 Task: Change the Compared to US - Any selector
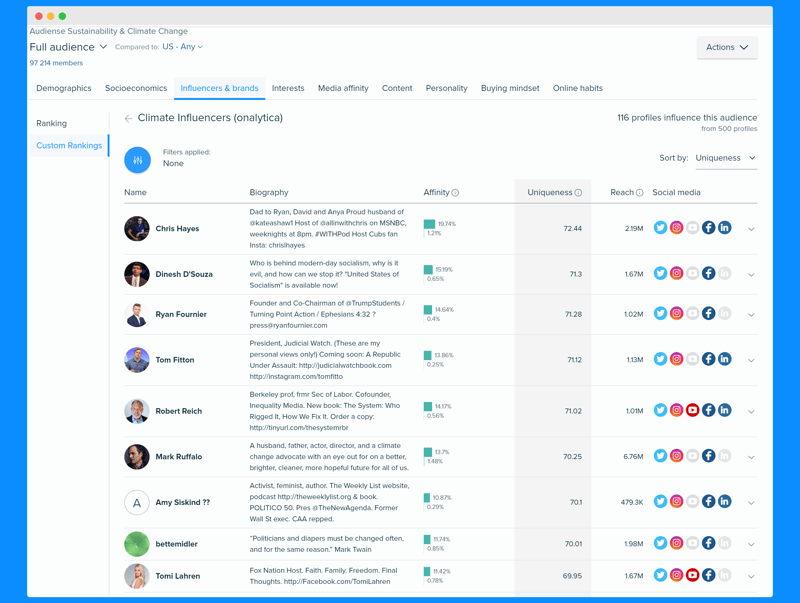tap(183, 46)
